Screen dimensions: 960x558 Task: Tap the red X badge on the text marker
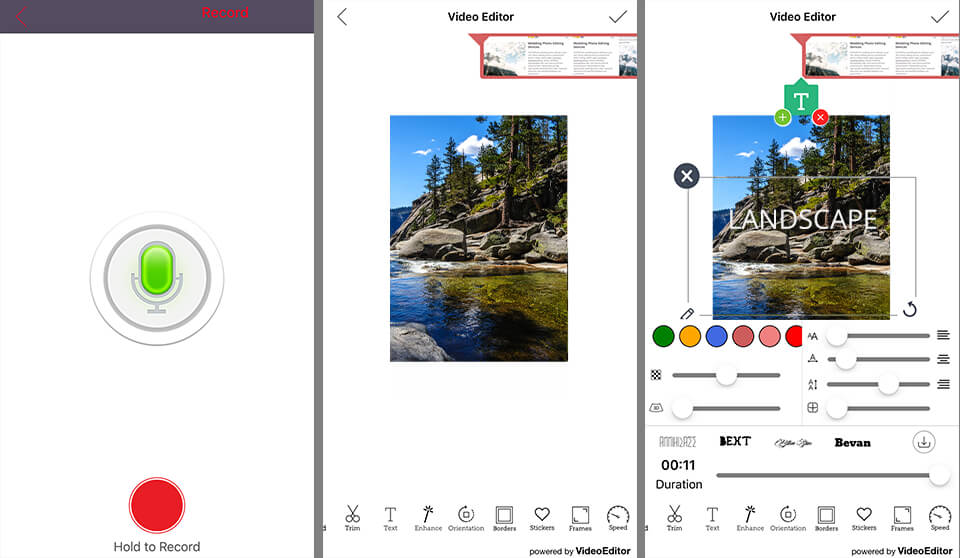click(820, 117)
